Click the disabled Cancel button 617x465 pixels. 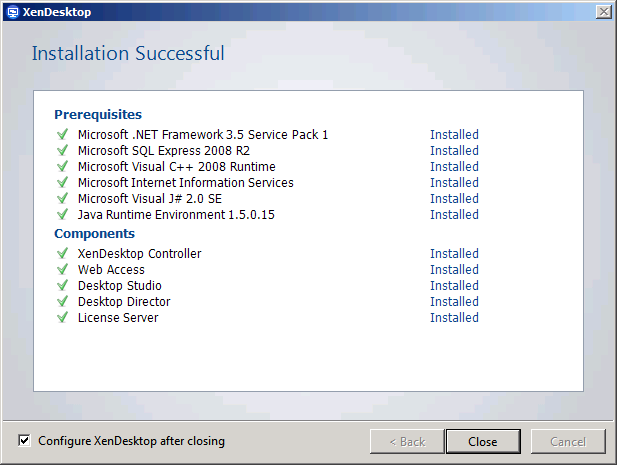point(568,441)
